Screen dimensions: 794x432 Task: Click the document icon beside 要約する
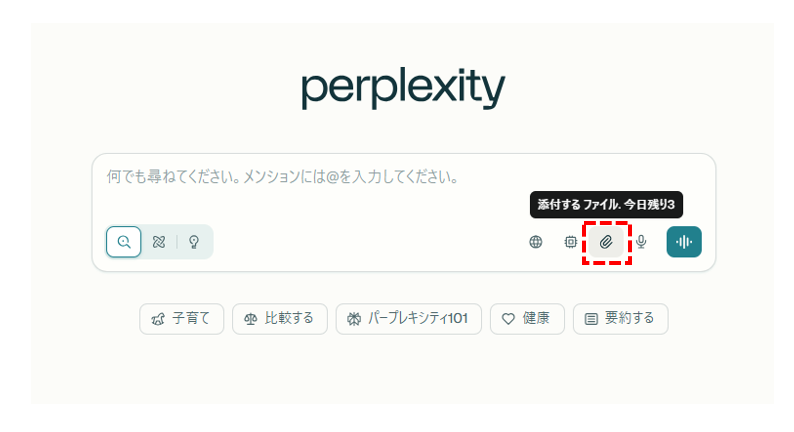(x=591, y=319)
